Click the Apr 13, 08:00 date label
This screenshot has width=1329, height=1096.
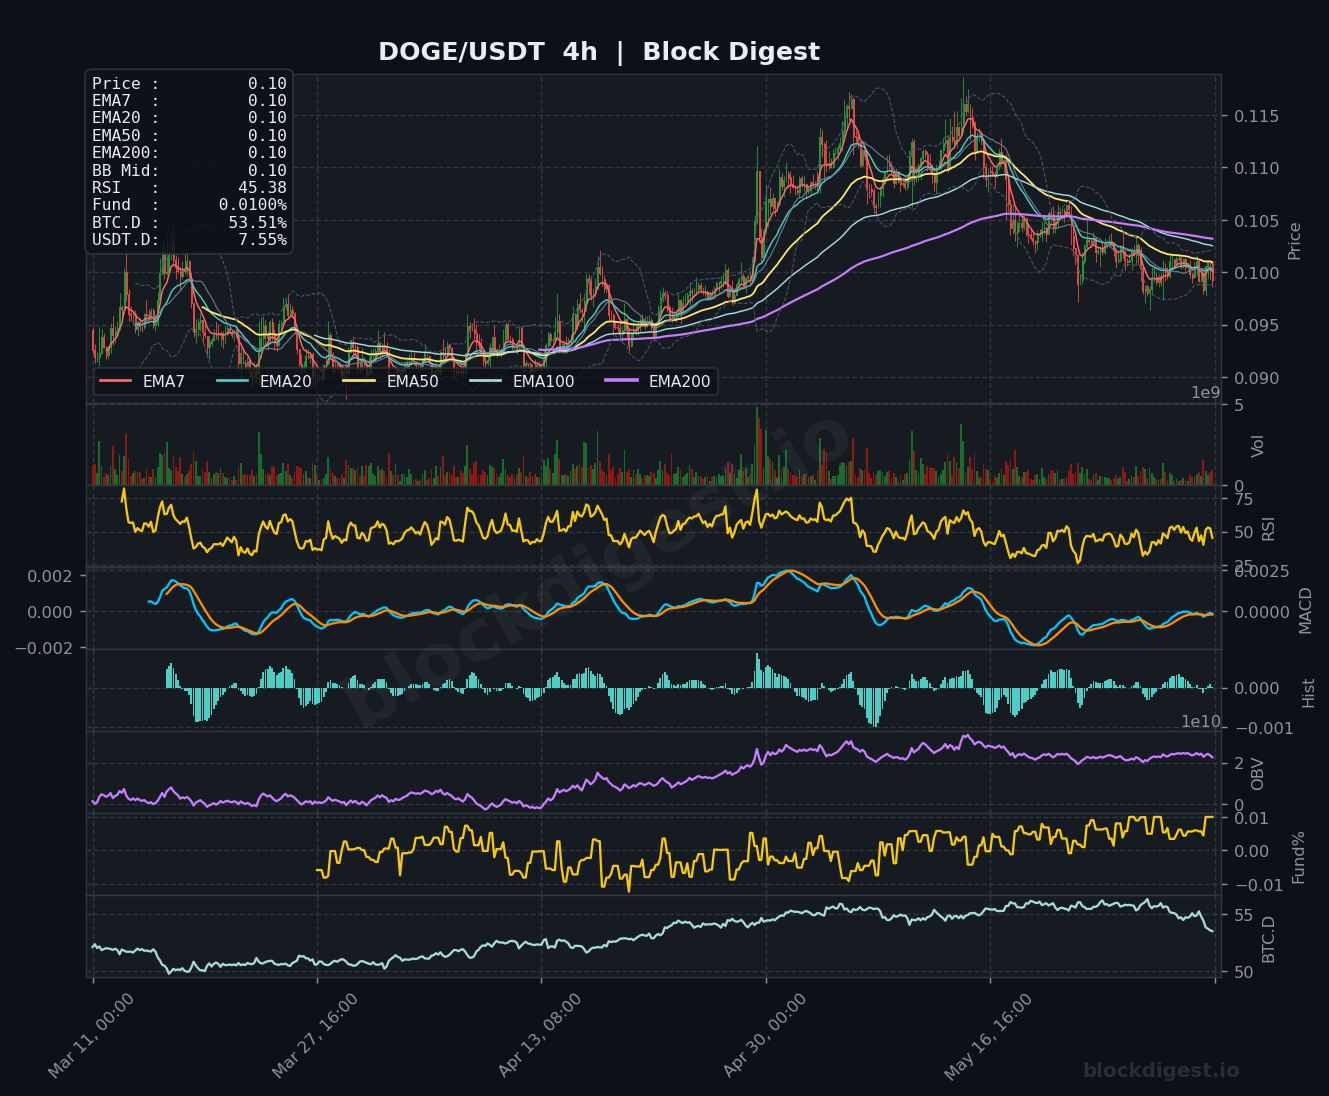[x=540, y=1037]
